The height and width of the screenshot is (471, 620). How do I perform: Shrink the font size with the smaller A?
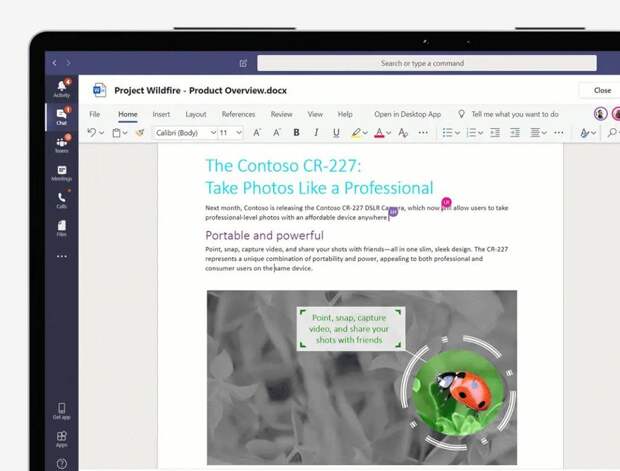277,132
